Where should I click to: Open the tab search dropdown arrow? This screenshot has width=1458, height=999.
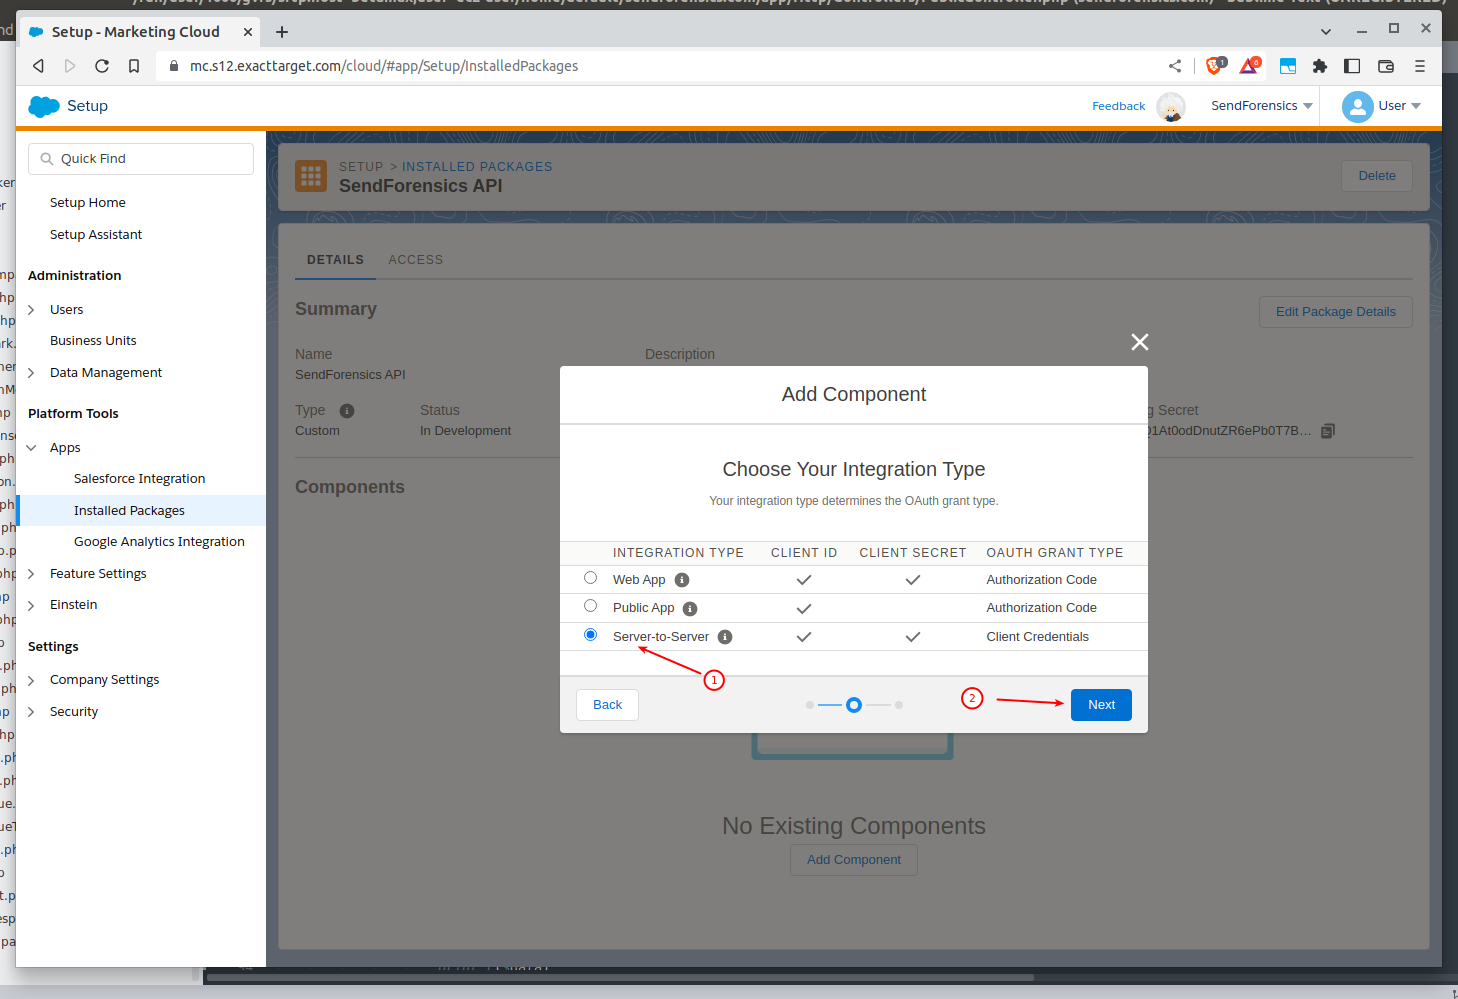[1326, 32]
